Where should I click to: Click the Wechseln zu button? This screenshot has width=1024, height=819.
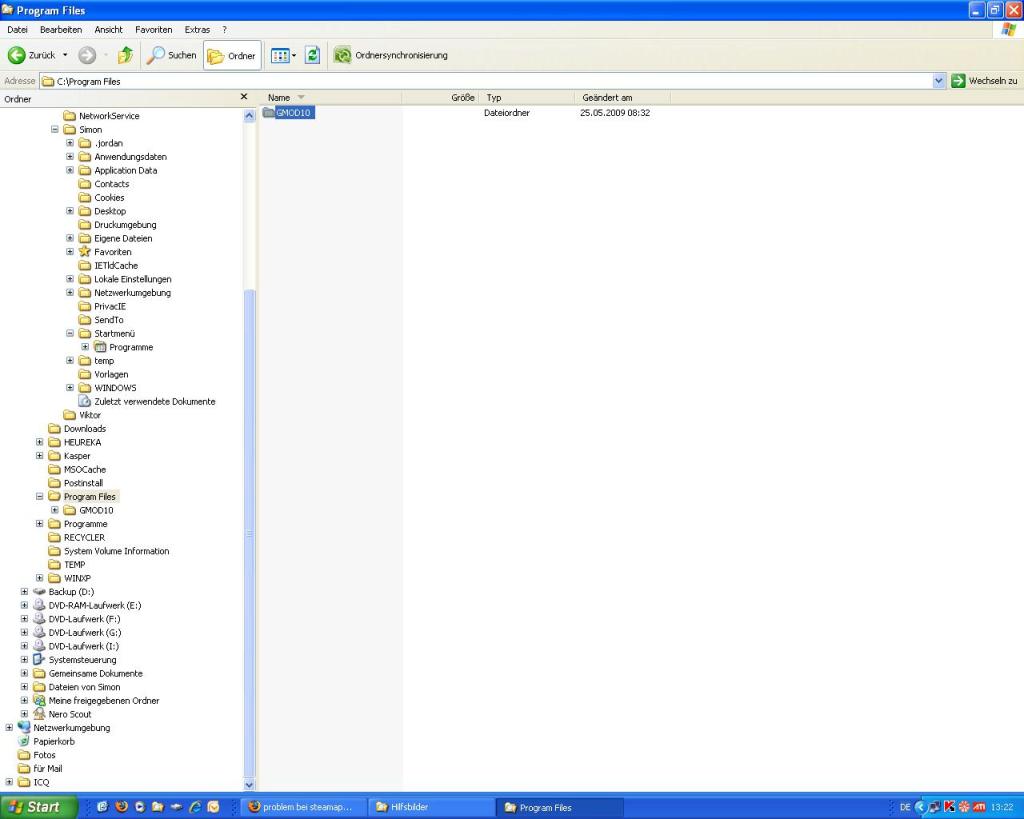(x=984, y=81)
